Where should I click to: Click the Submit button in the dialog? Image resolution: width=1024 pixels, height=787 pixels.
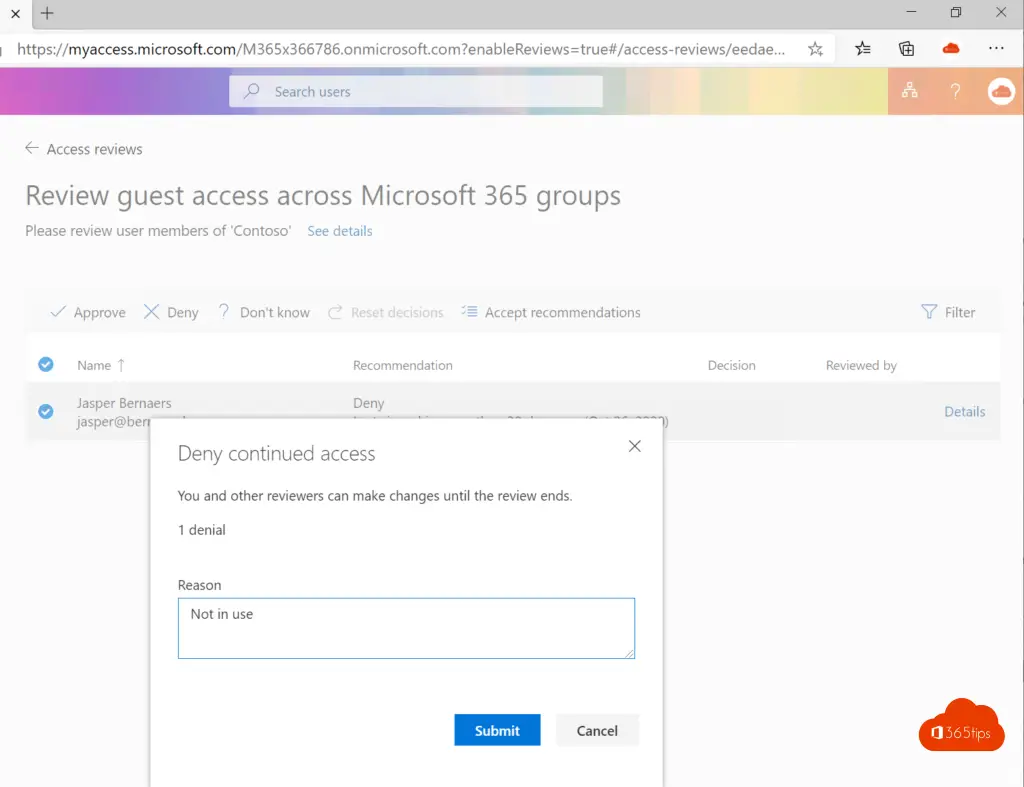point(497,730)
